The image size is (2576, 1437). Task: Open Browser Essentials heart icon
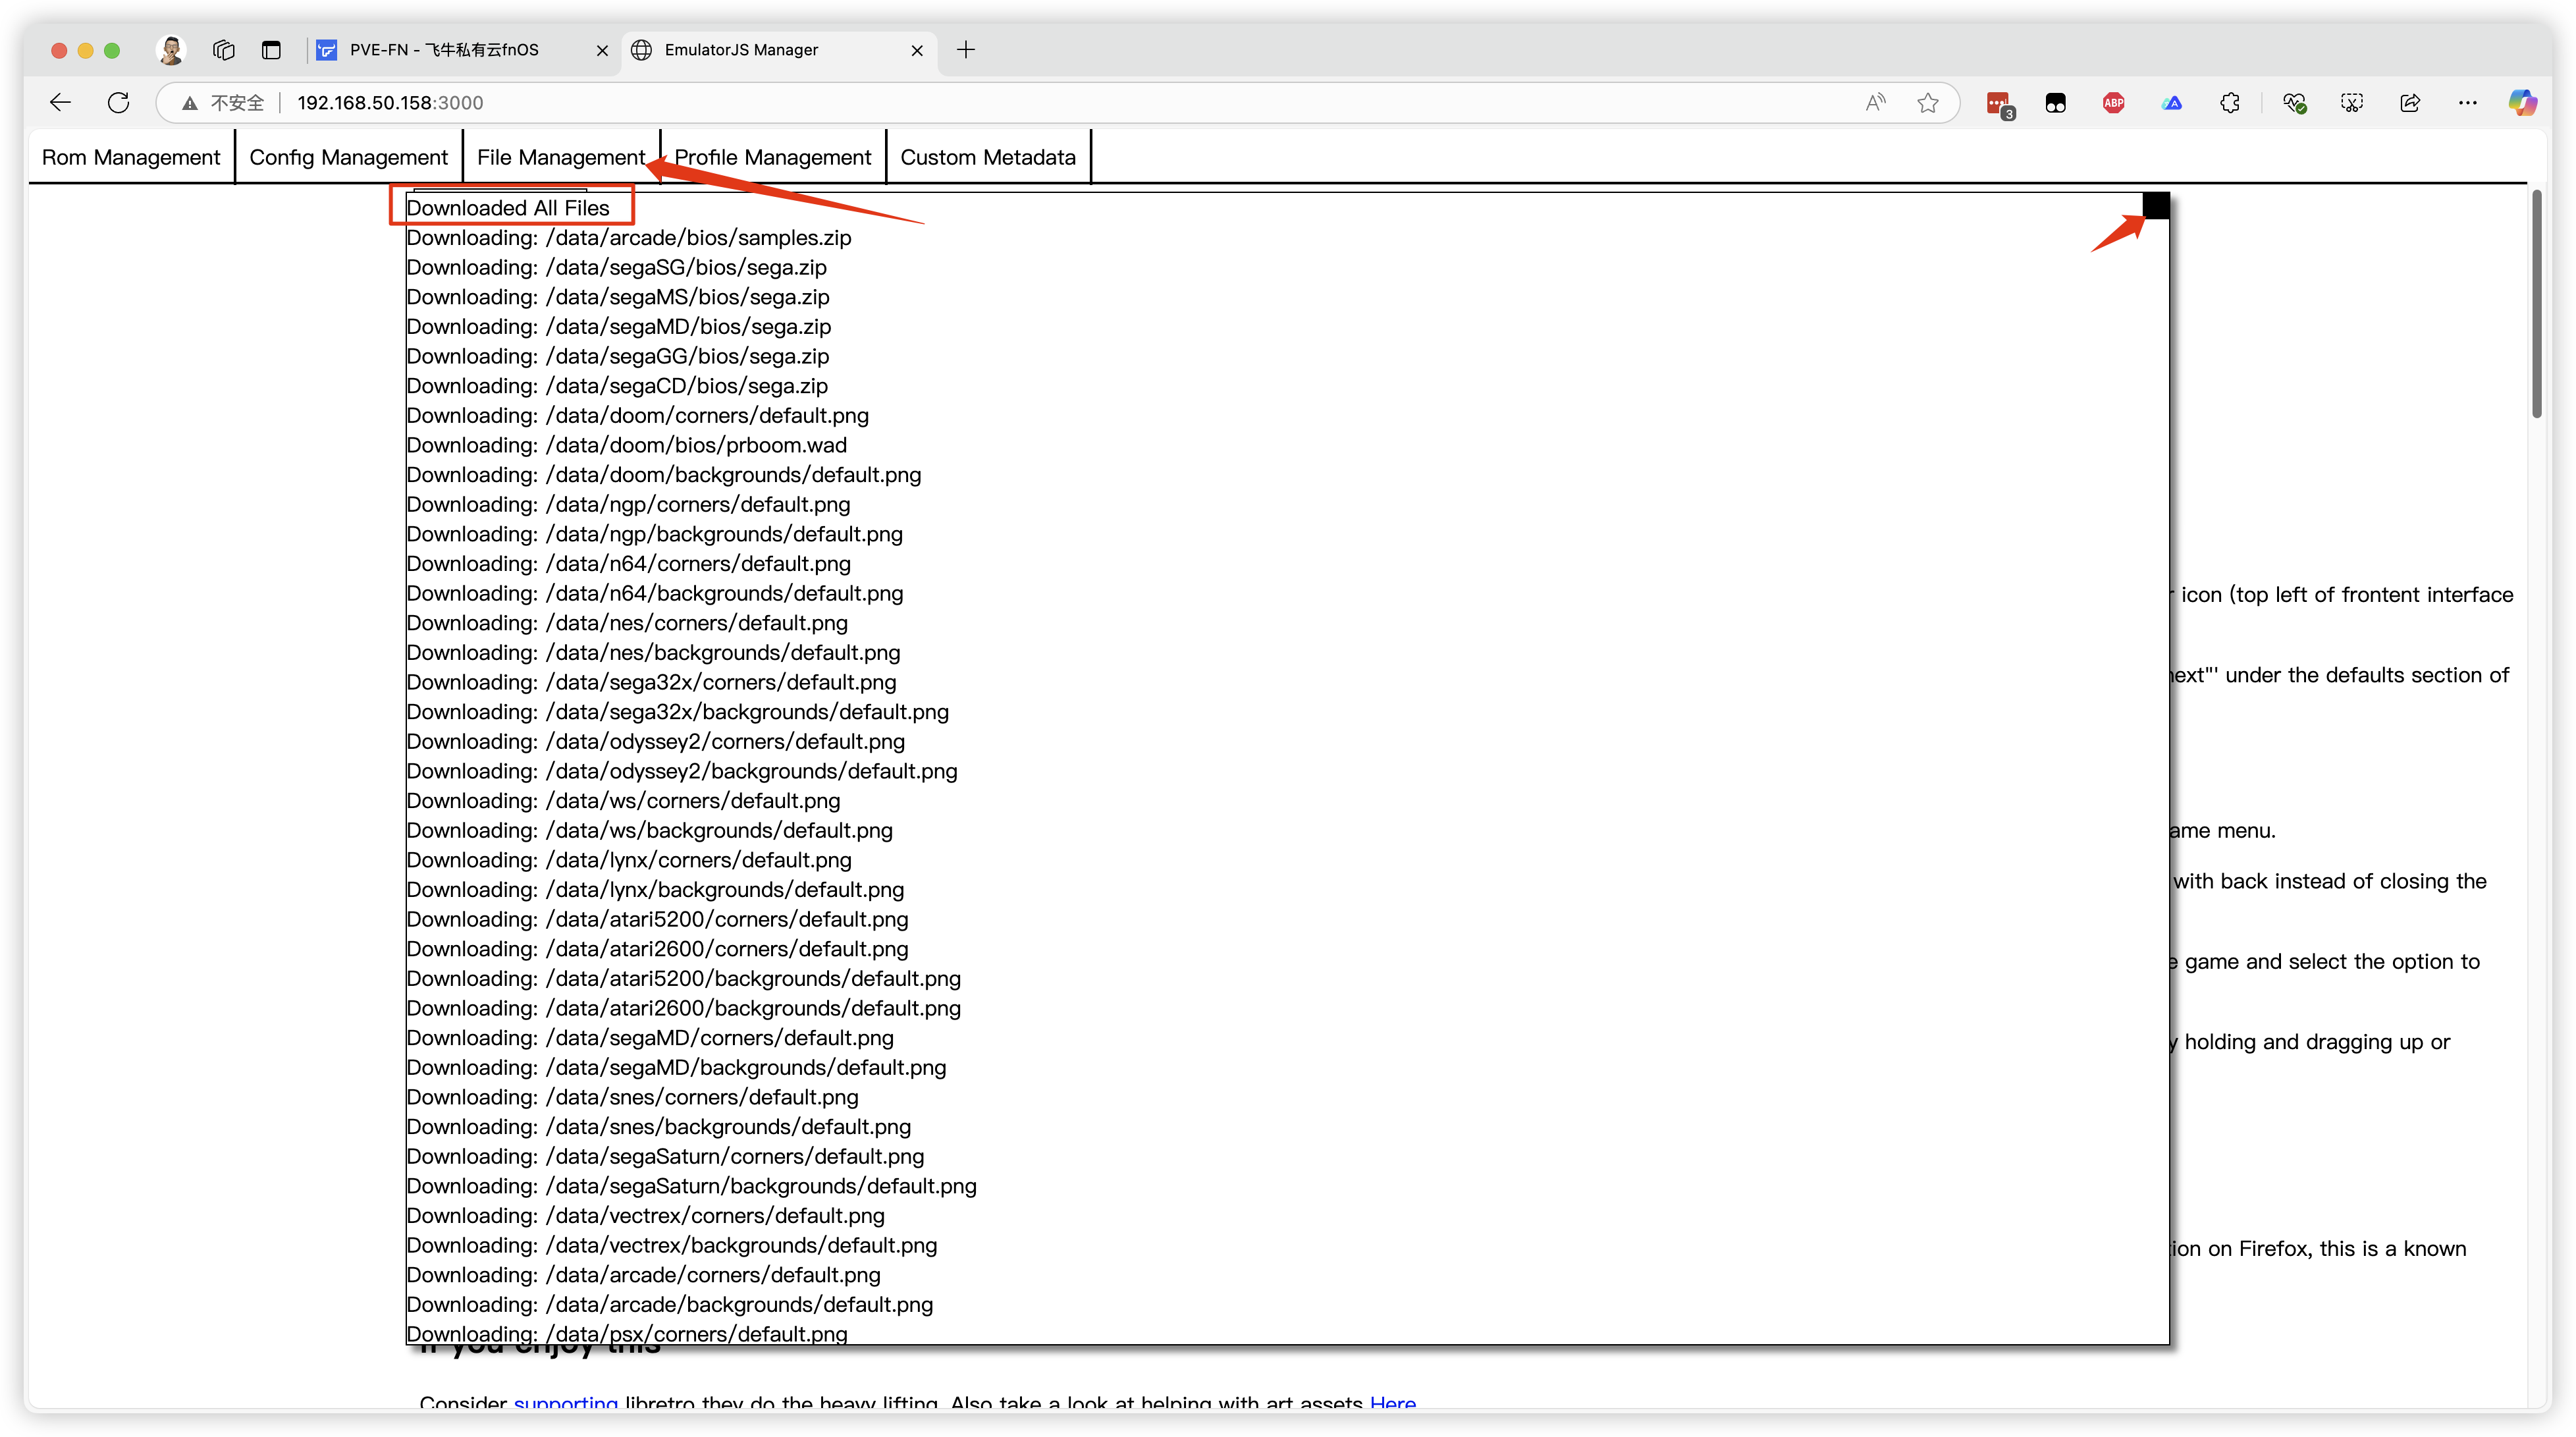click(x=2294, y=103)
